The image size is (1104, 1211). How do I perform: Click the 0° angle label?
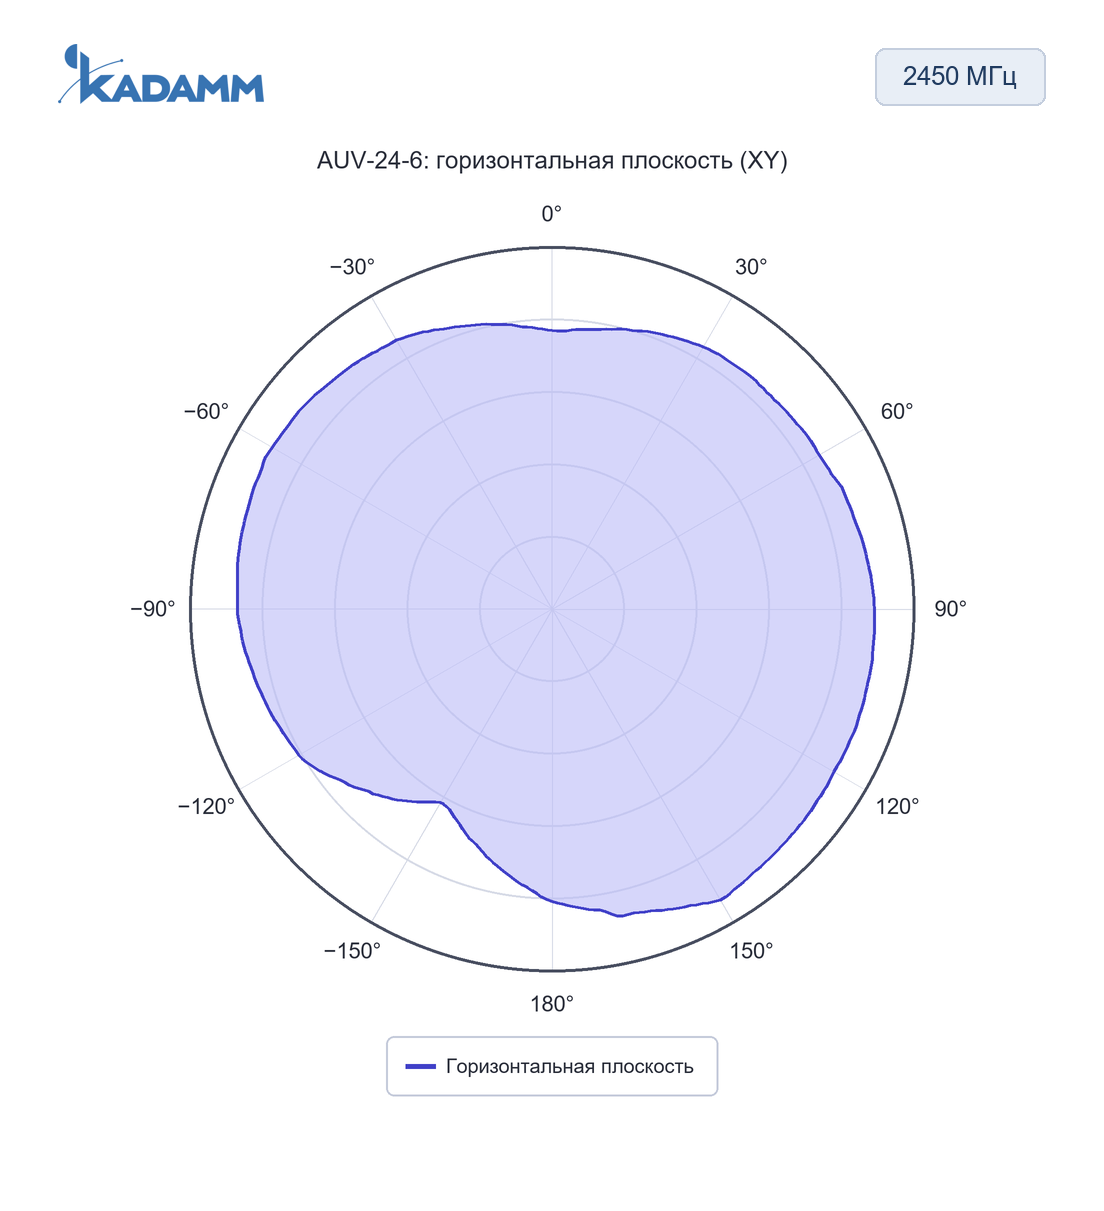click(552, 214)
